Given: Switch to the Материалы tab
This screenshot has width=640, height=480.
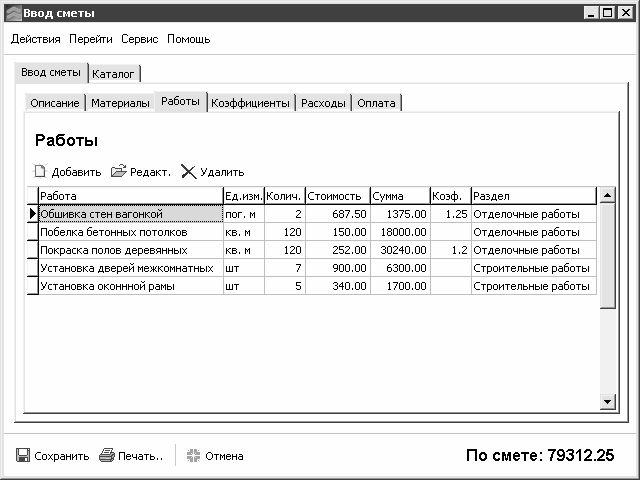Looking at the screenshot, I should (120, 103).
